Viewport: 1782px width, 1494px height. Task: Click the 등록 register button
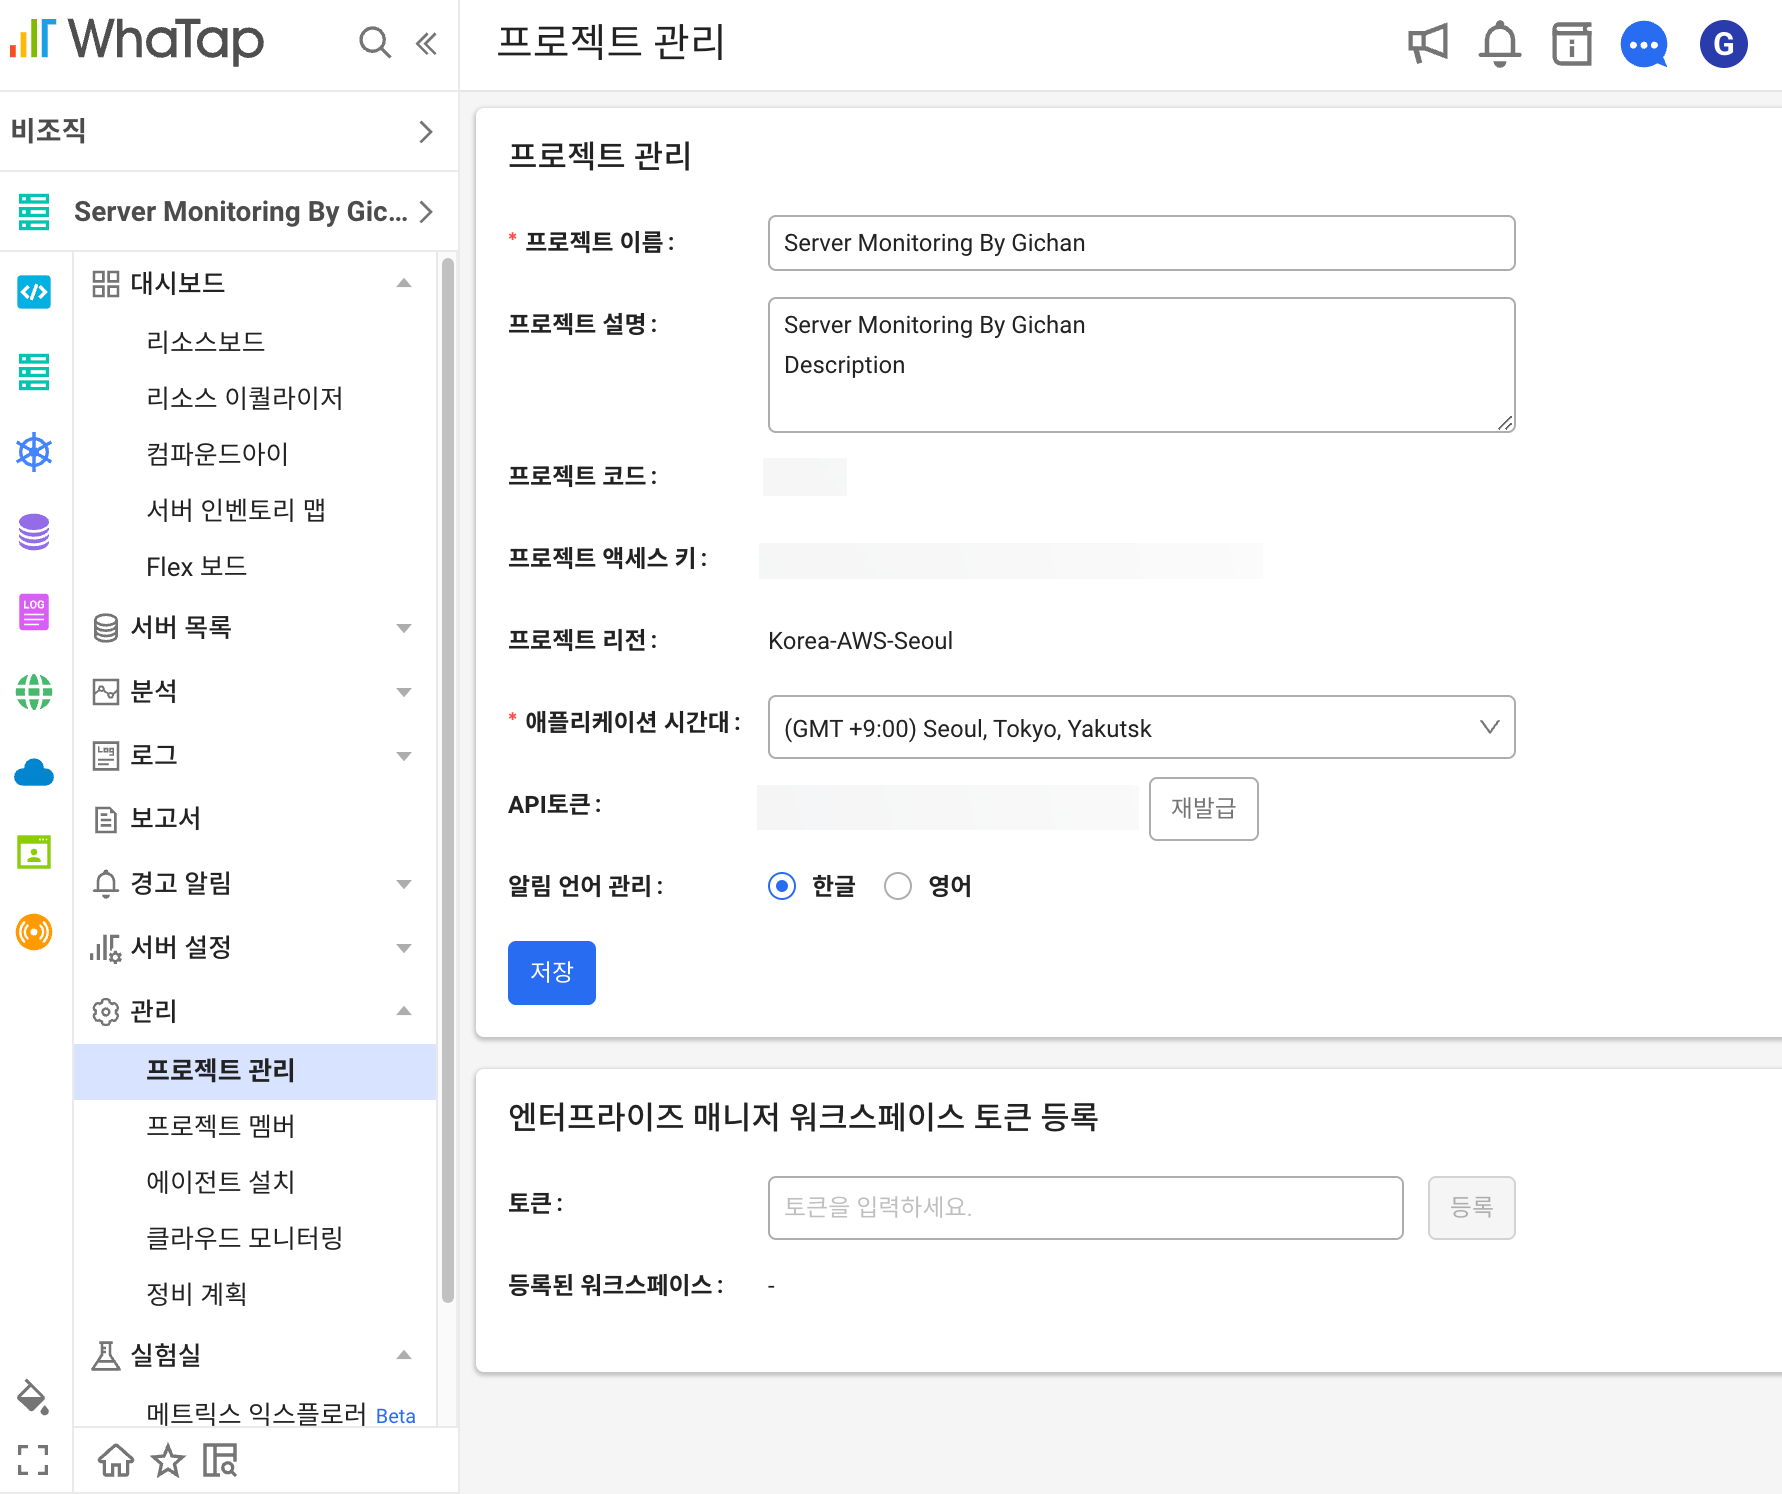point(1471,1207)
